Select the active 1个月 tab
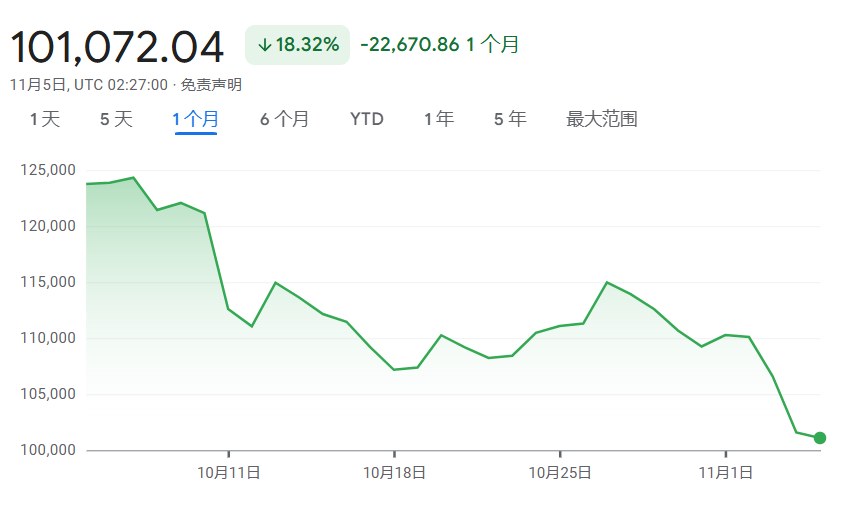Image resolution: width=854 pixels, height=510 pixels. pyautogui.click(x=196, y=120)
